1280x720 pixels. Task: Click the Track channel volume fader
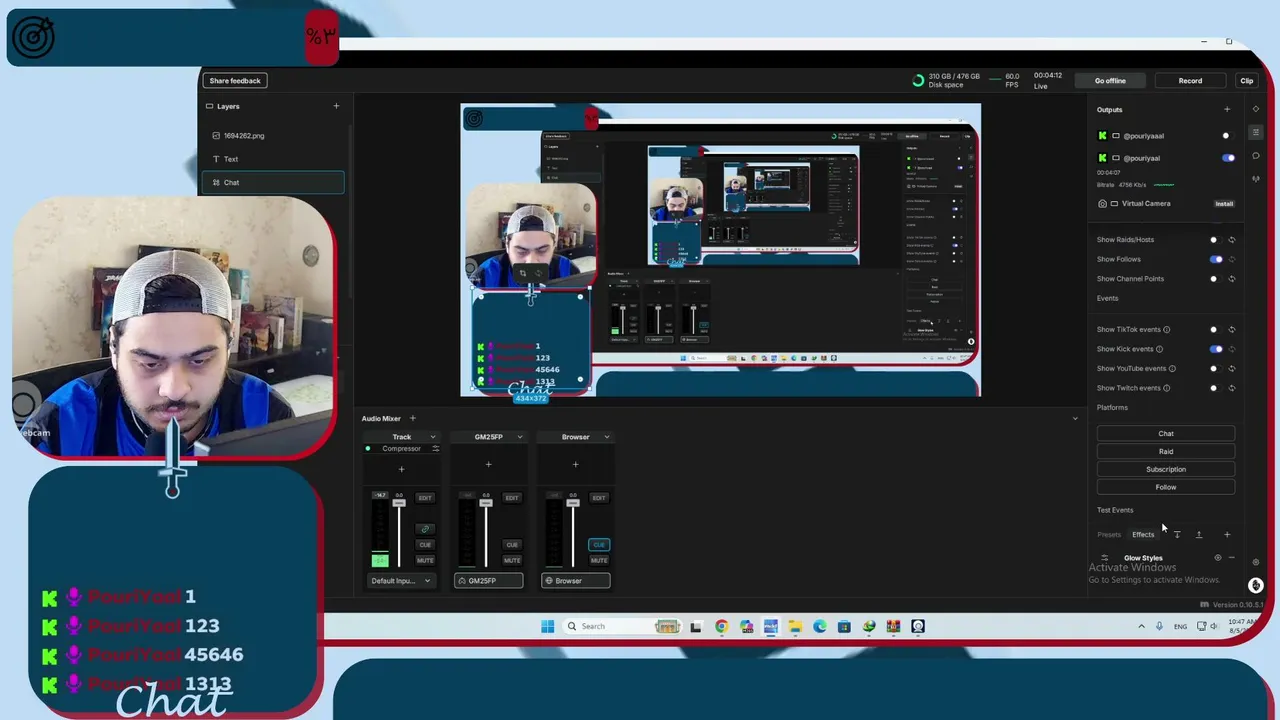tap(399, 502)
